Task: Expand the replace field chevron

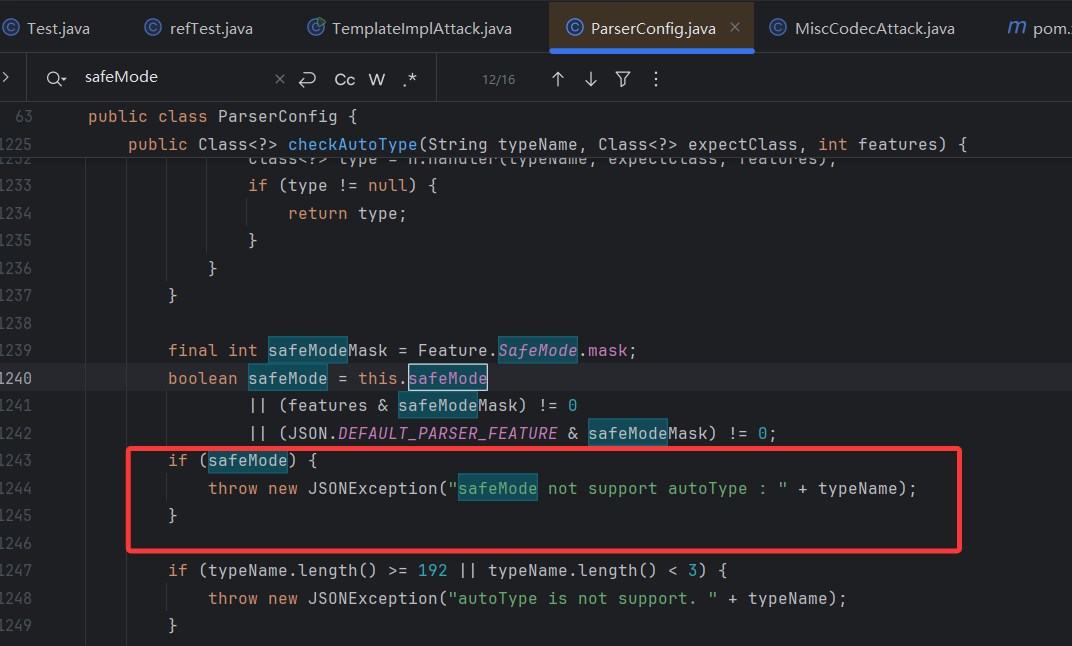Action: [x=6, y=78]
